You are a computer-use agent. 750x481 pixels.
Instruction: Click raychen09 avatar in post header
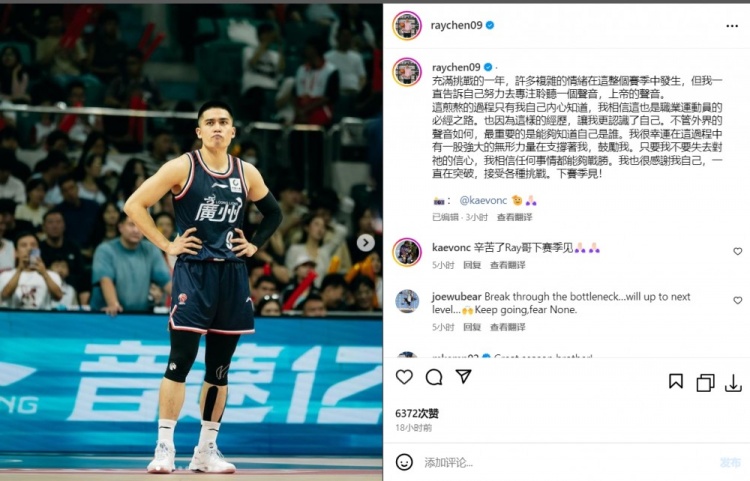(407, 25)
